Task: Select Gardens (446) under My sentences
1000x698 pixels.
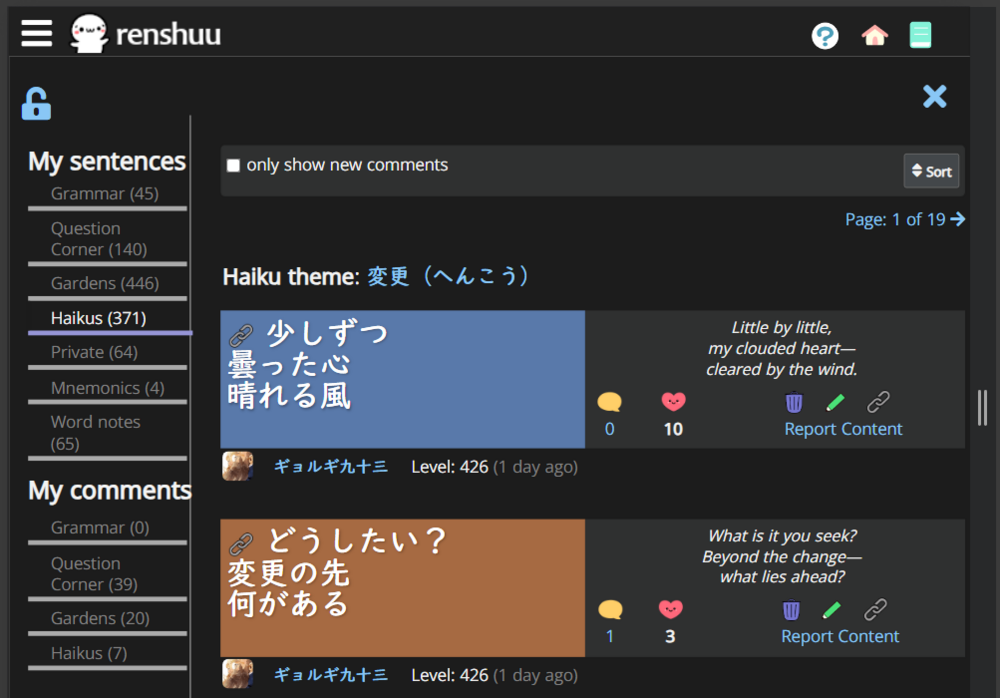Action: coord(105,283)
